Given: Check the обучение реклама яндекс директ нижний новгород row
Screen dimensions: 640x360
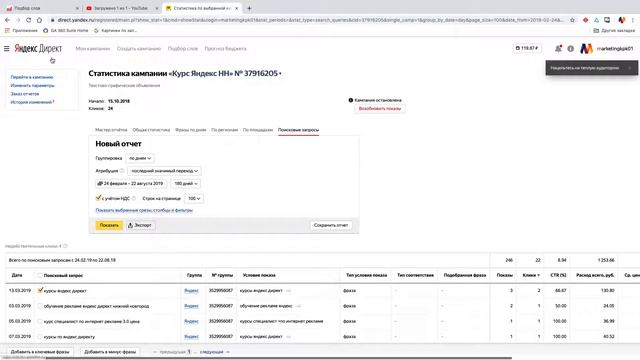Looking at the screenshot, I should point(40,306).
